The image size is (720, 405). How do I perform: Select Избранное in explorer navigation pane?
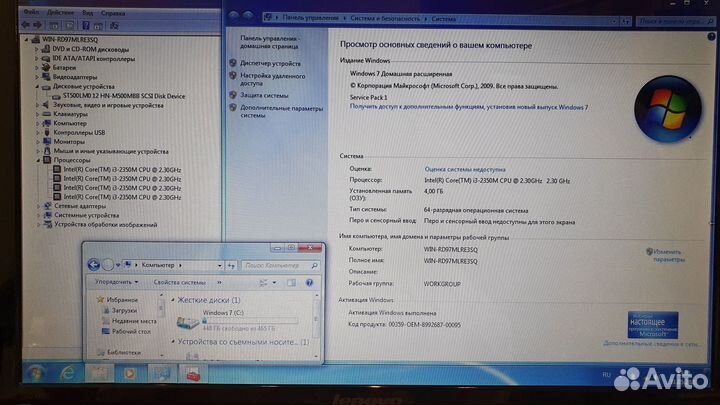pyautogui.click(x=122, y=299)
